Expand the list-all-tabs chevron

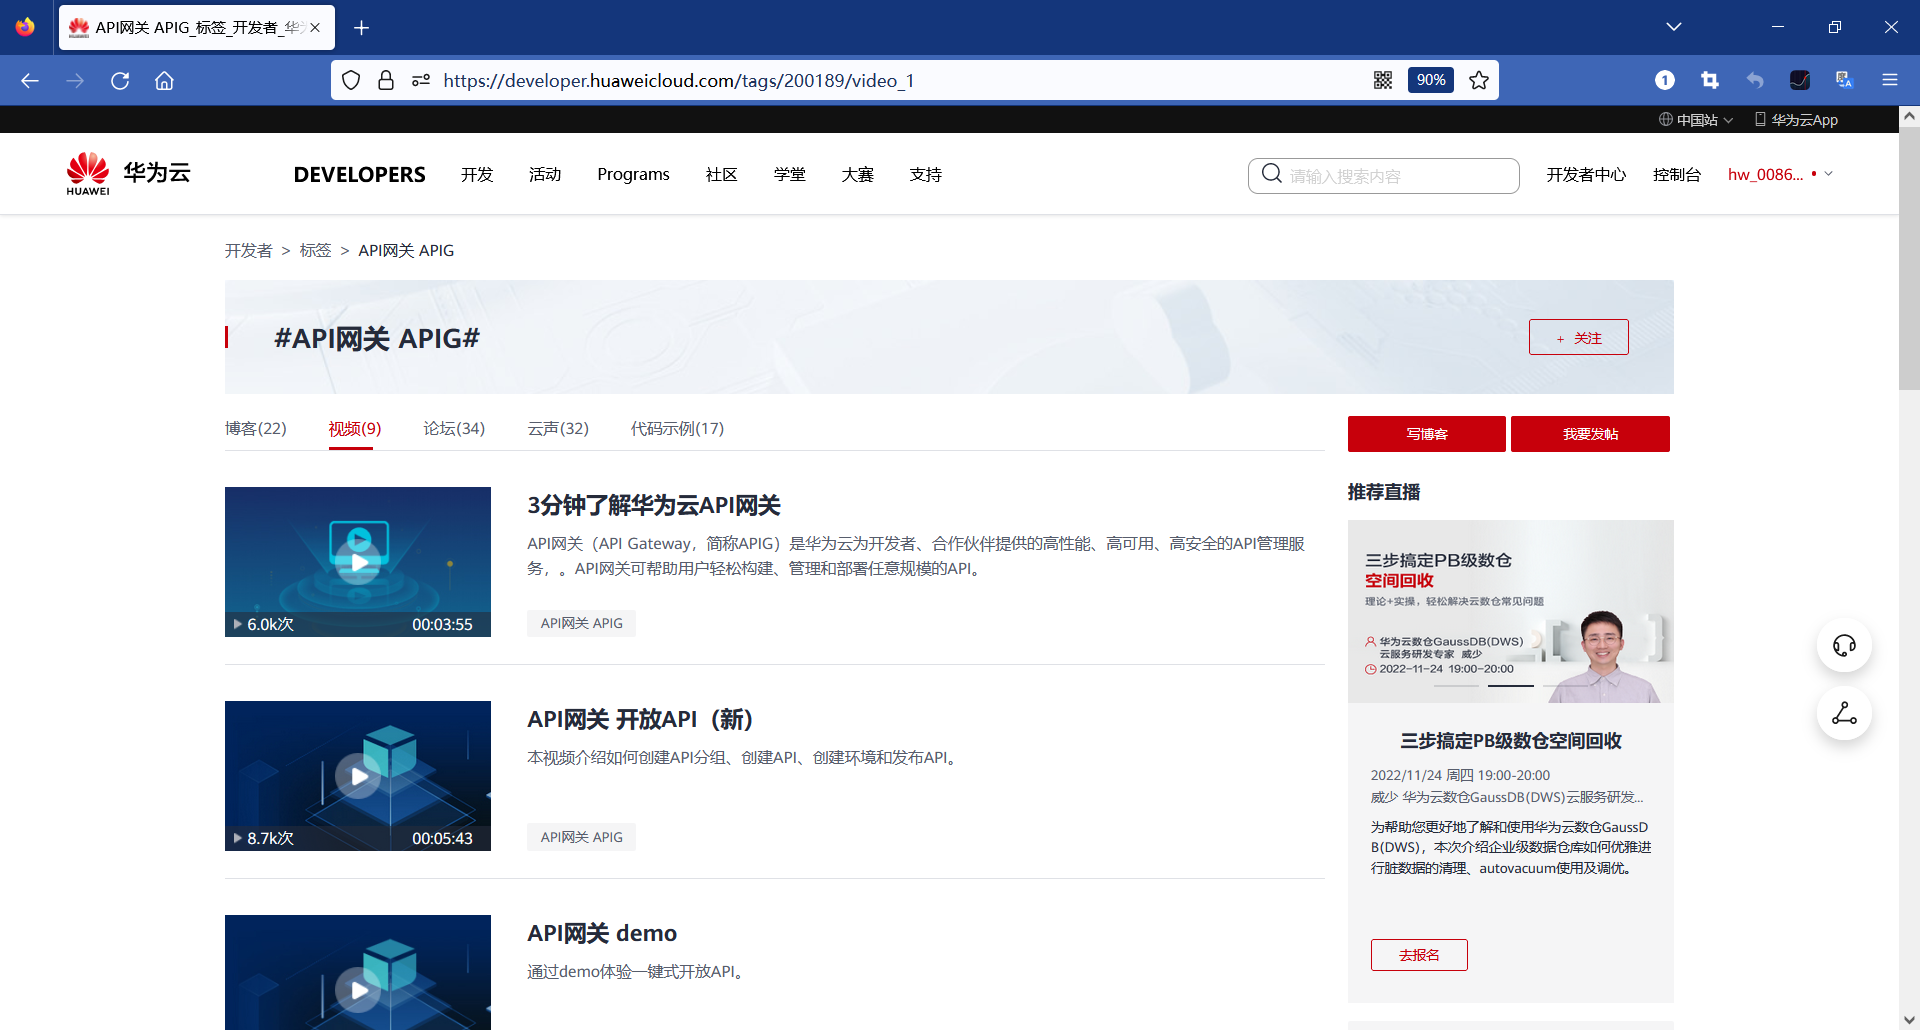coord(1675,27)
